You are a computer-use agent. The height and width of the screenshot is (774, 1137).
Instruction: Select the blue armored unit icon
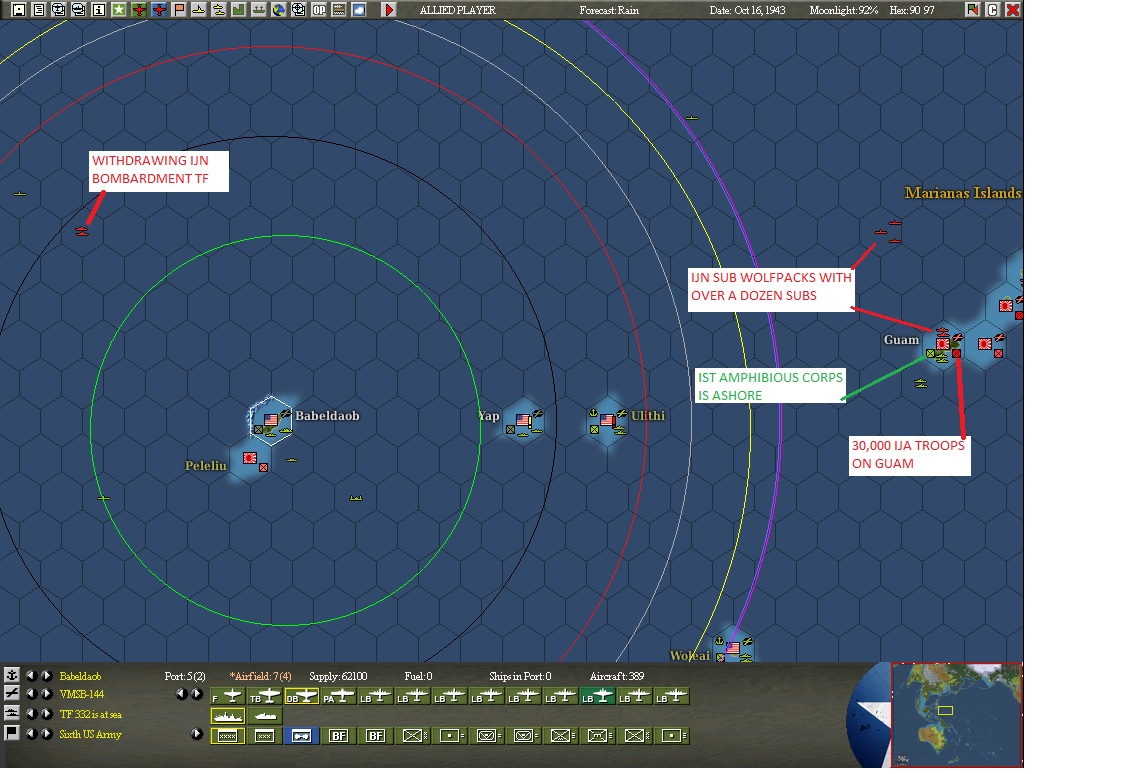[x=302, y=736]
